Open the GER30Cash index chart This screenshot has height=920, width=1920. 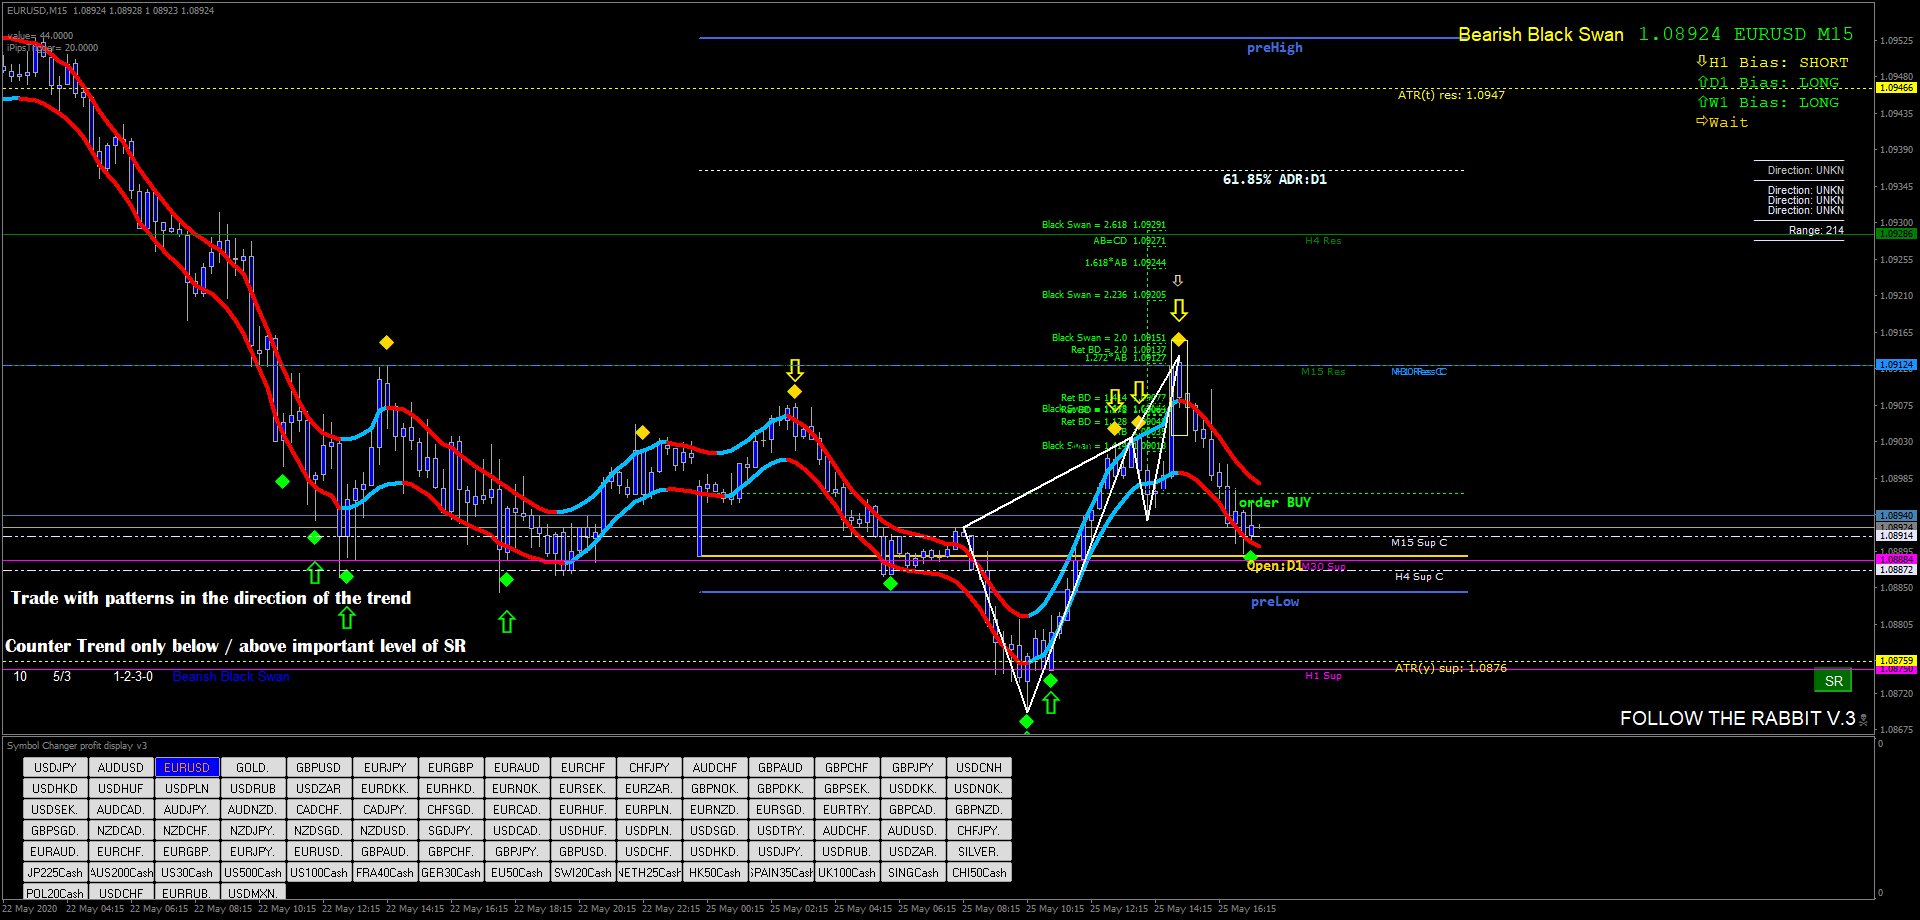(451, 872)
